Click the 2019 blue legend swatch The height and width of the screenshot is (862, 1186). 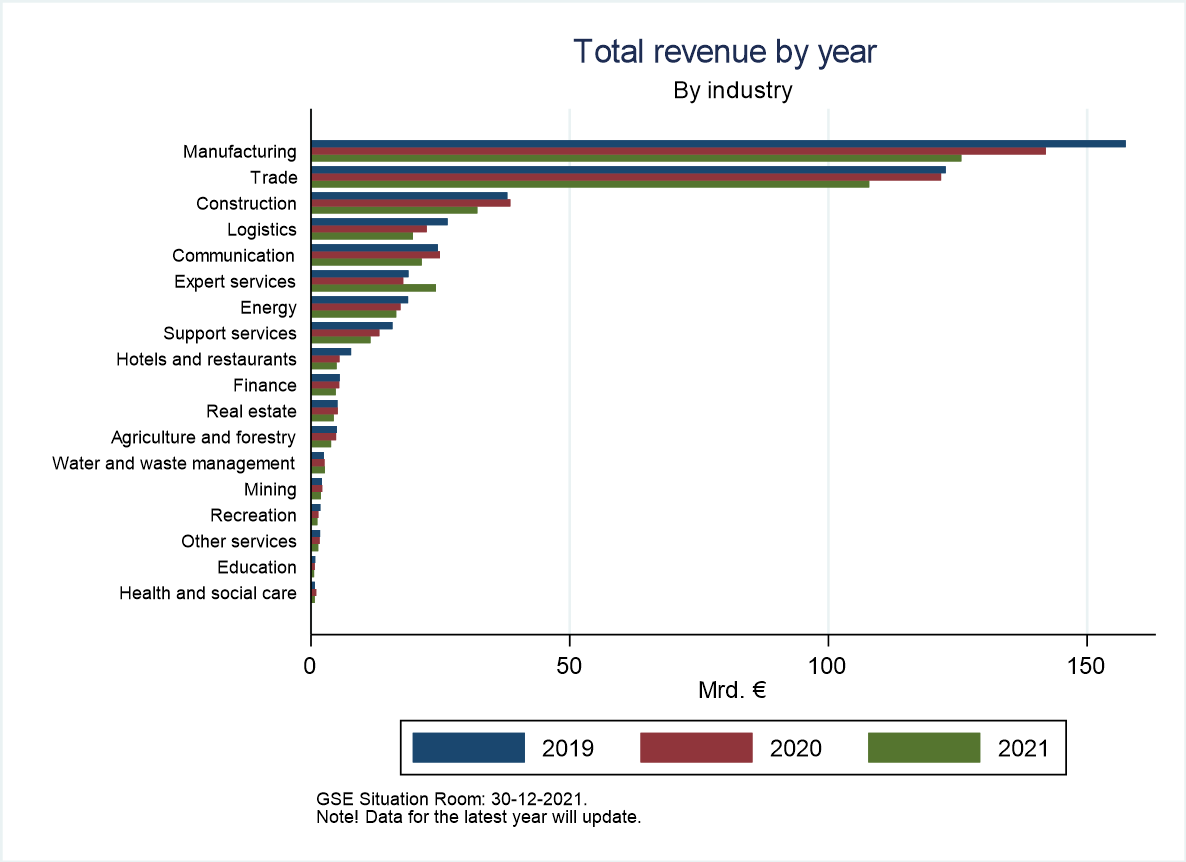(468, 747)
